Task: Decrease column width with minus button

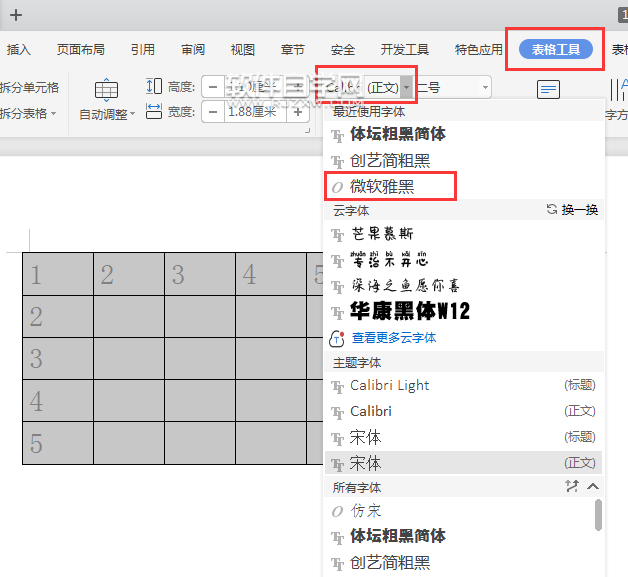Action: tap(211, 112)
